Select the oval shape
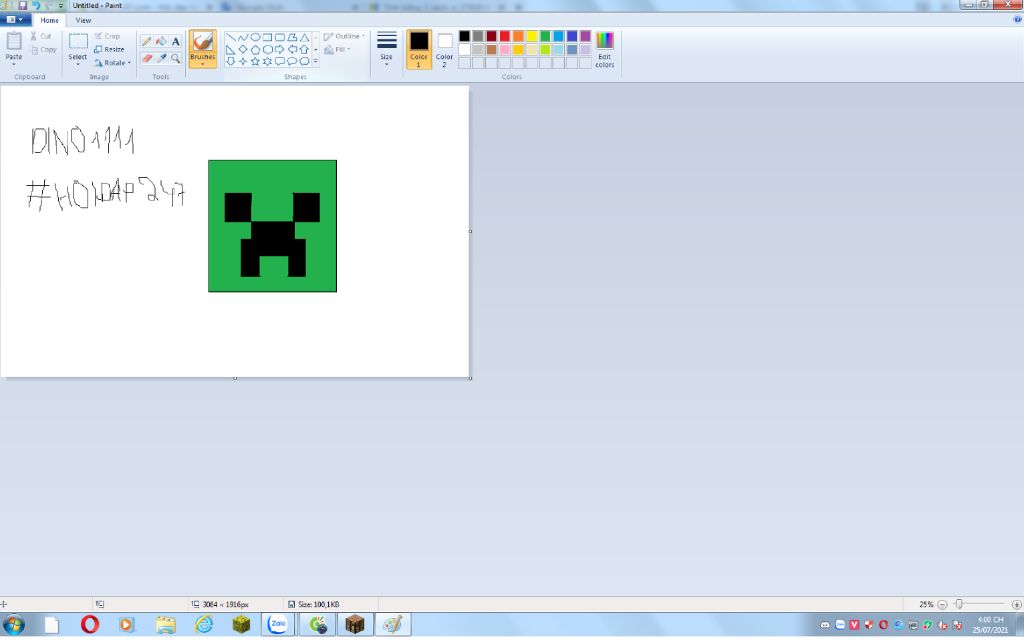The image size is (1024, 640). tap(253, 36)
